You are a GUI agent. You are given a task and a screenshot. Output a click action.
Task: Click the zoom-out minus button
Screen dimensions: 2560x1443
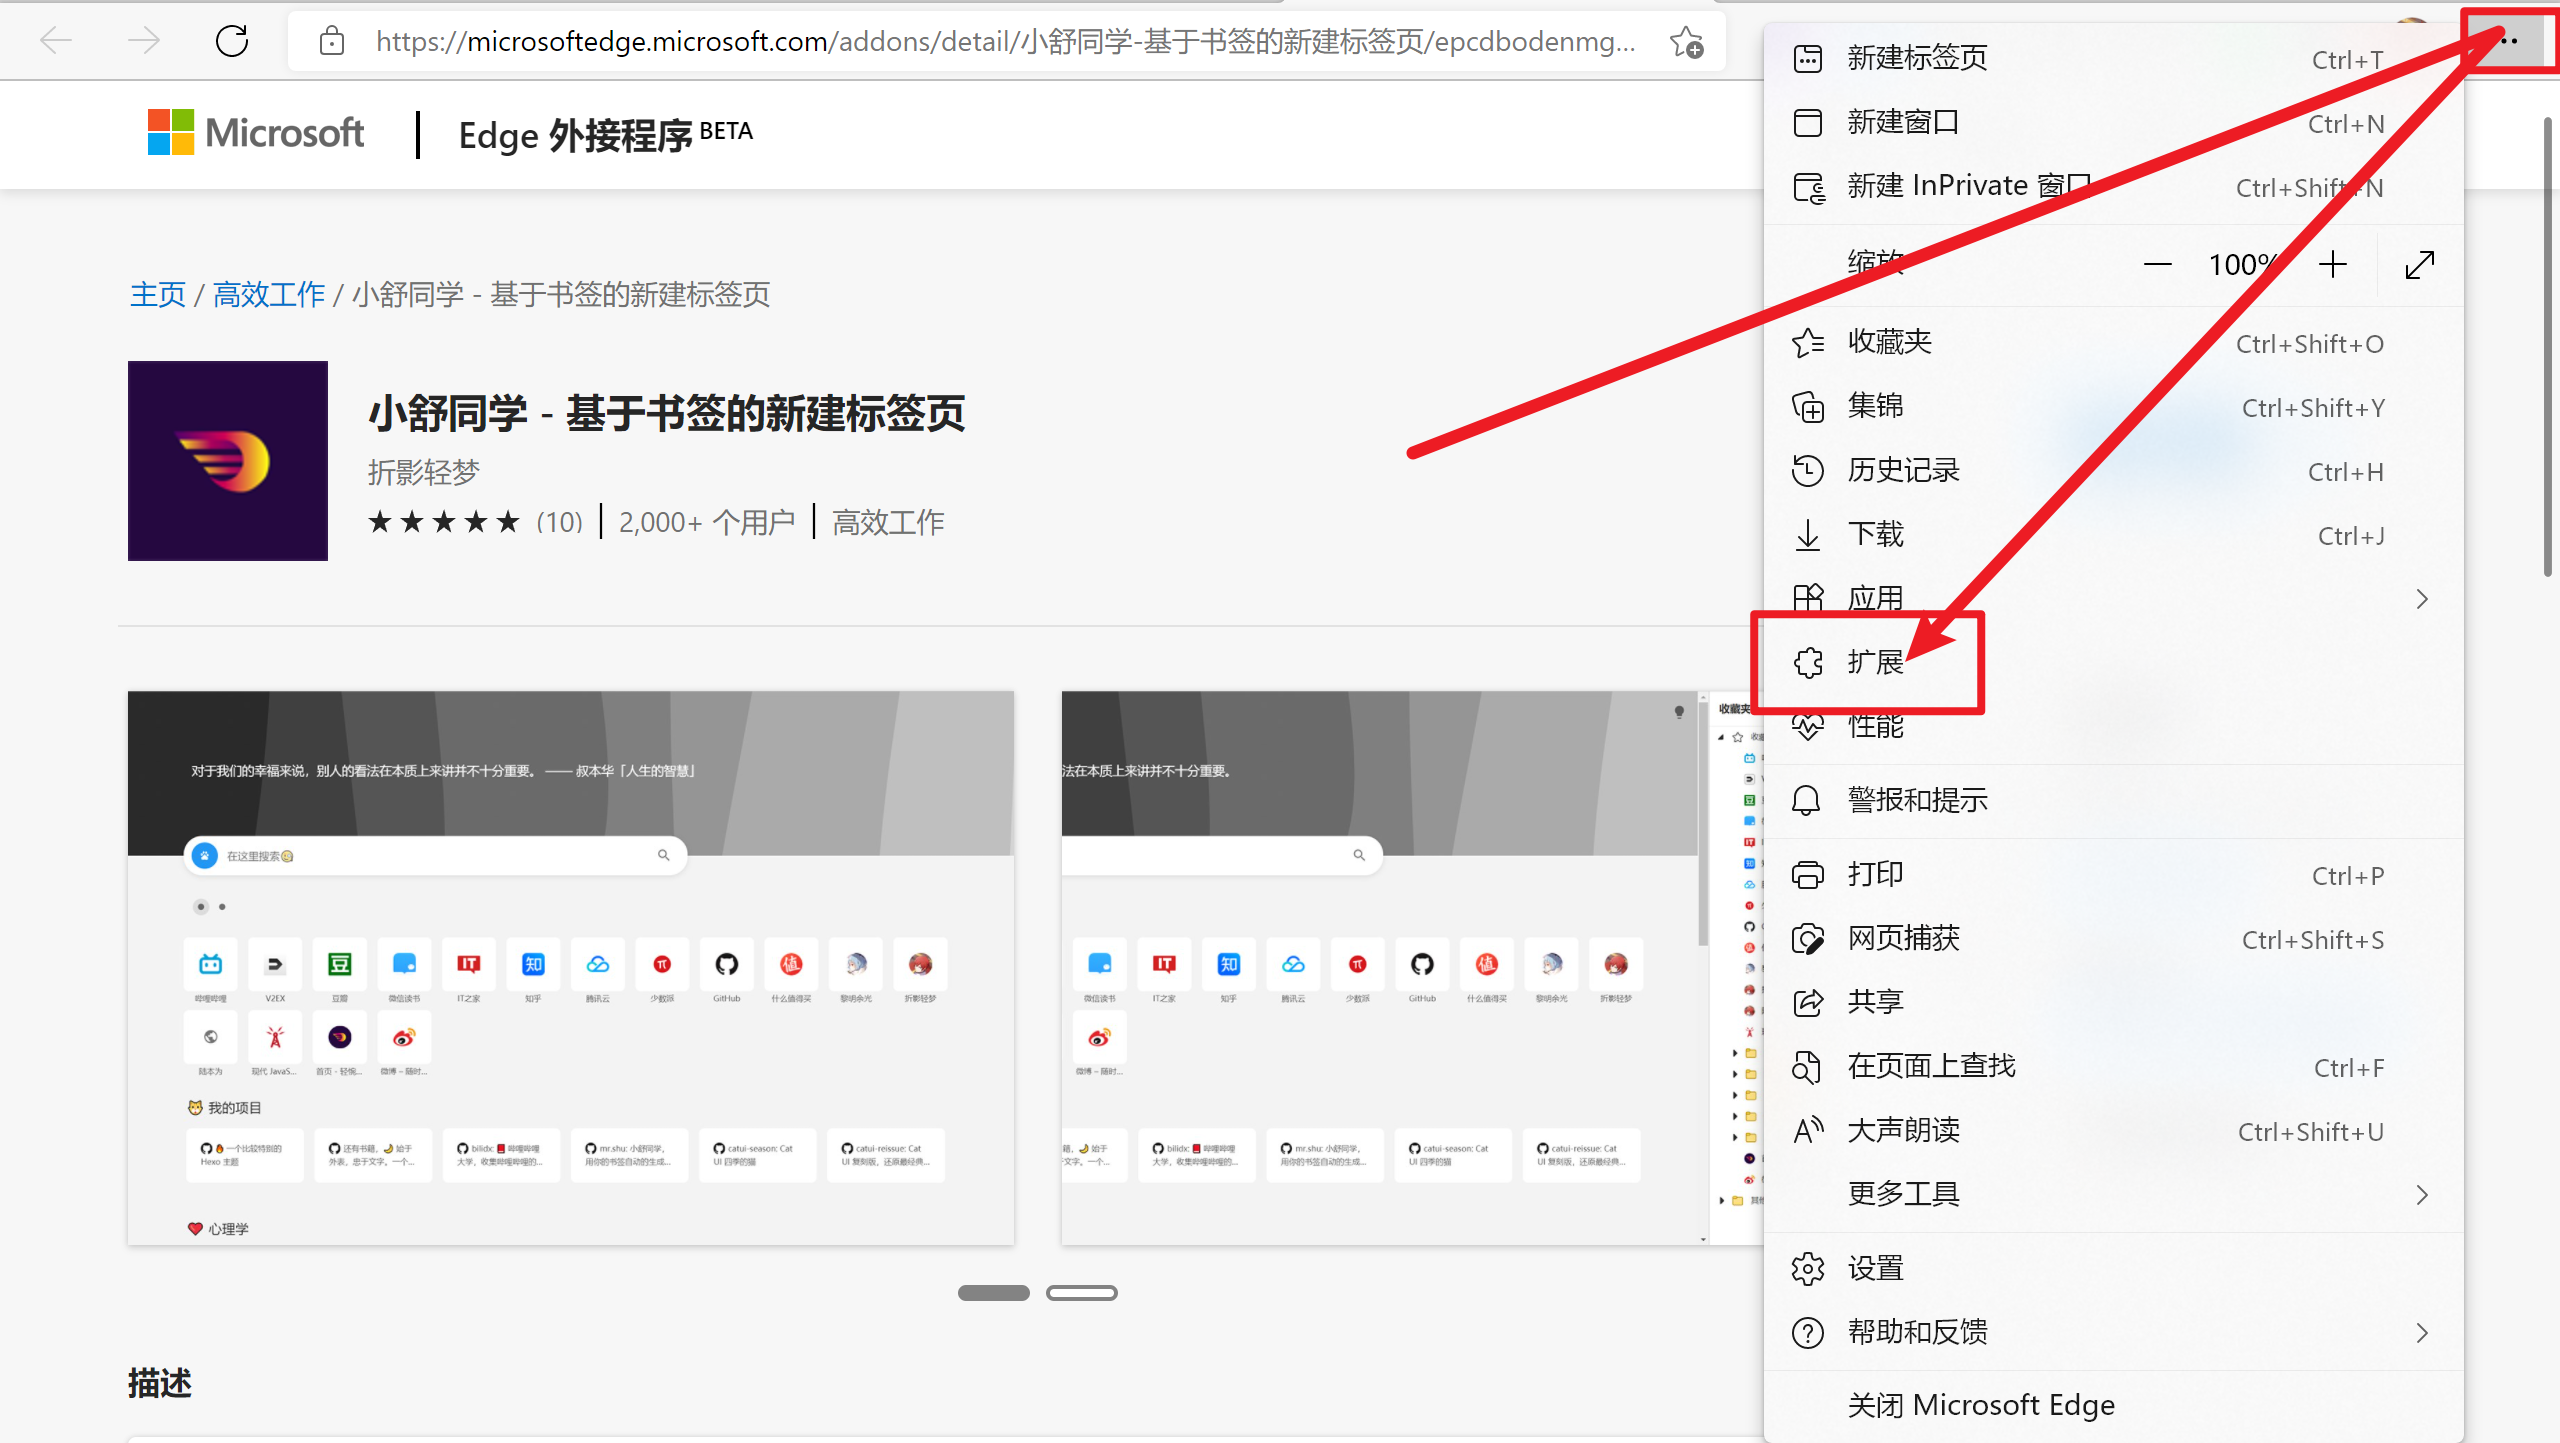coord(2157,265)
